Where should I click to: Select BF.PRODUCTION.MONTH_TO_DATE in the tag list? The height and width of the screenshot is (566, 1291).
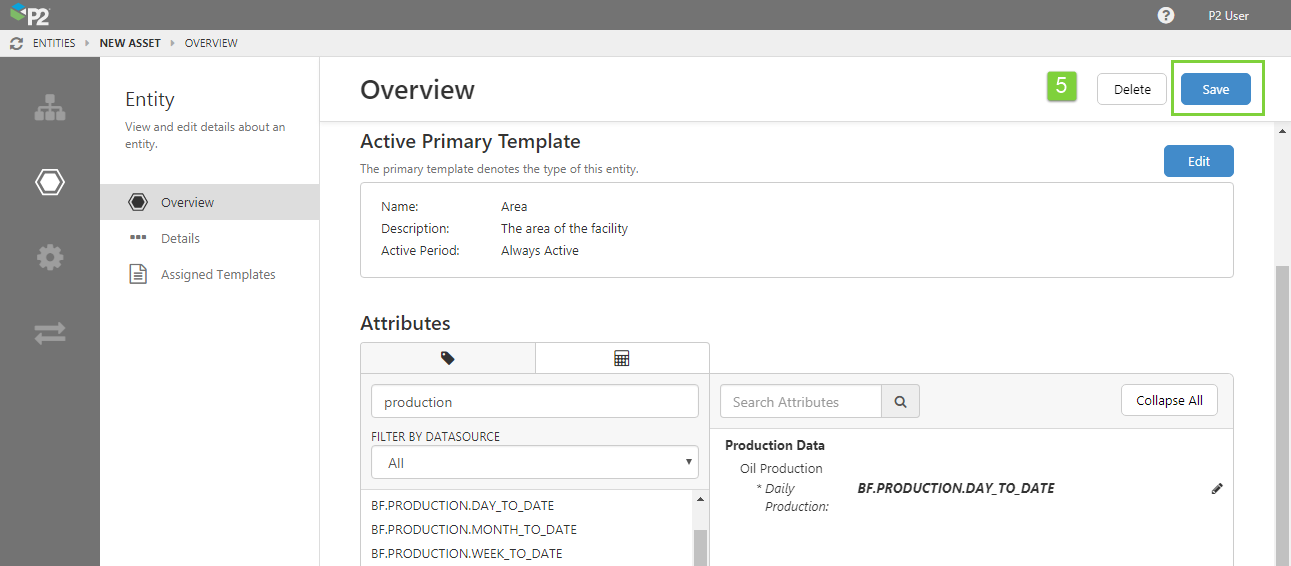(473, 529)
